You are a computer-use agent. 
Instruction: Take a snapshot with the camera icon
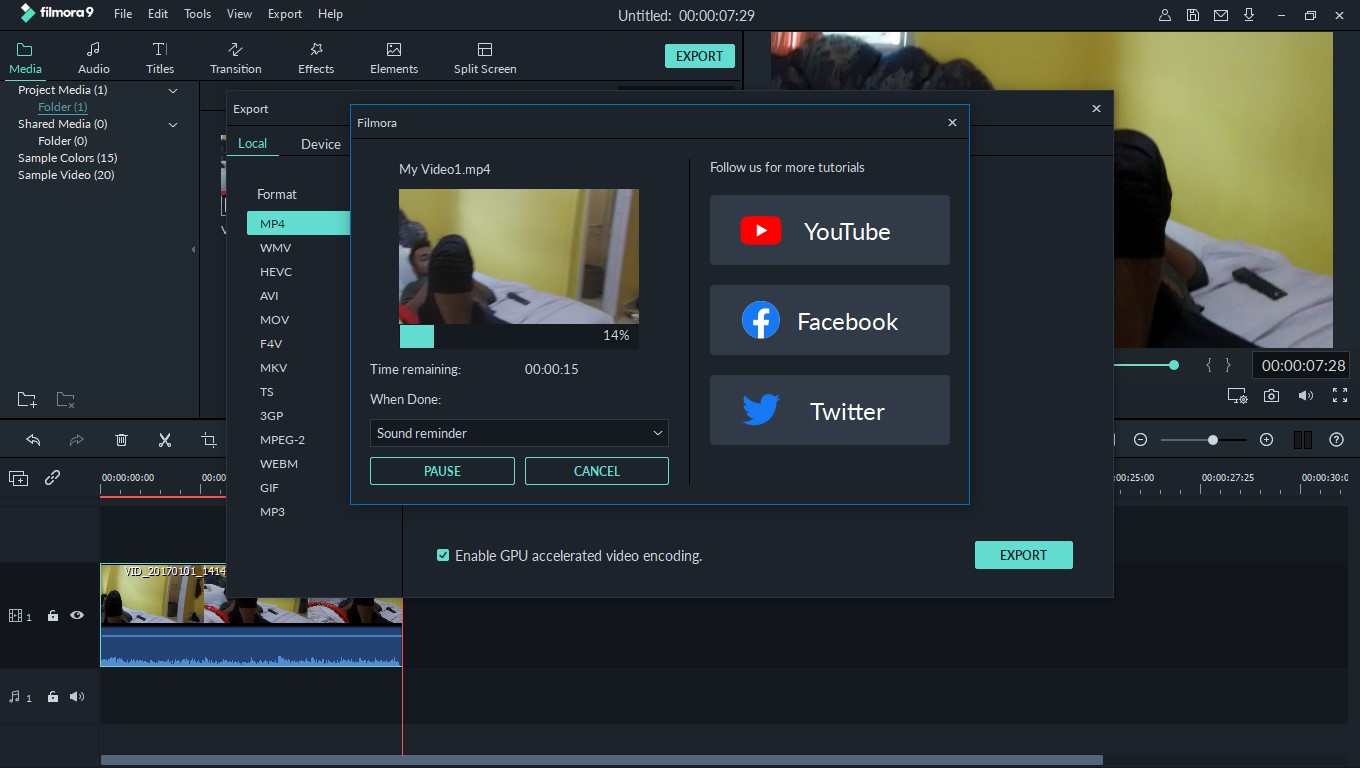(x=1271, y=396)
